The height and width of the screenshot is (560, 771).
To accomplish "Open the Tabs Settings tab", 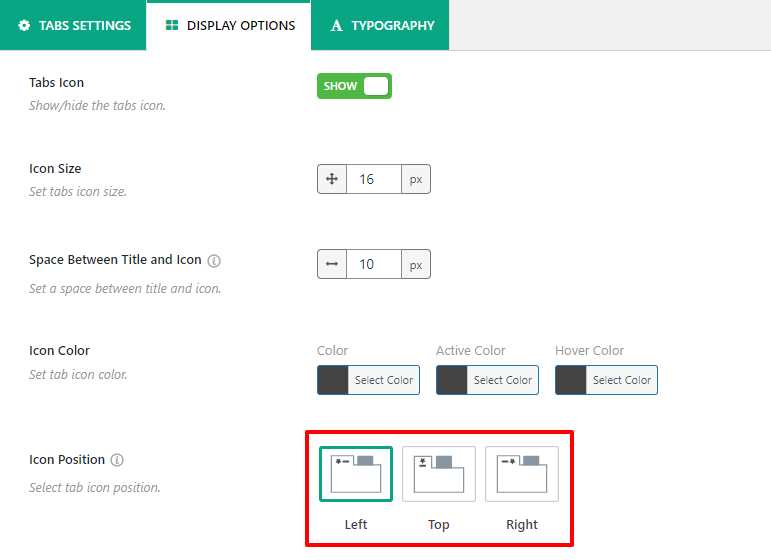I will (x=73, y=25).
